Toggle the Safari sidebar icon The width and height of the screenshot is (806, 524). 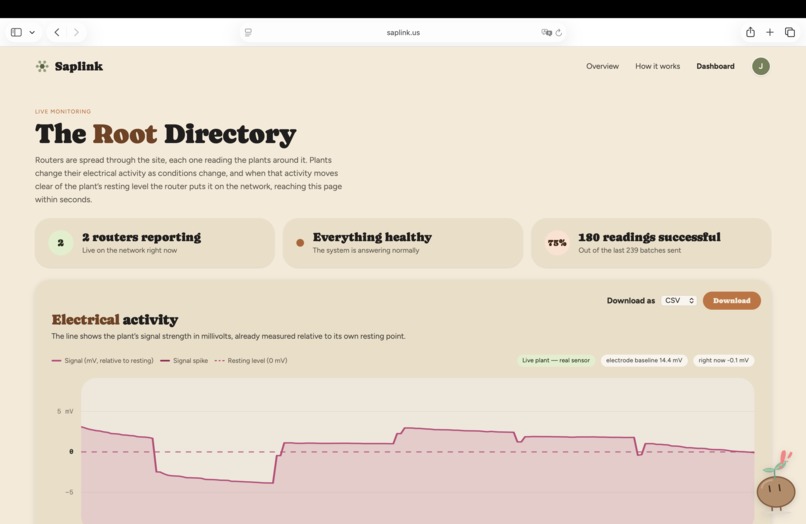click(16, 32)
